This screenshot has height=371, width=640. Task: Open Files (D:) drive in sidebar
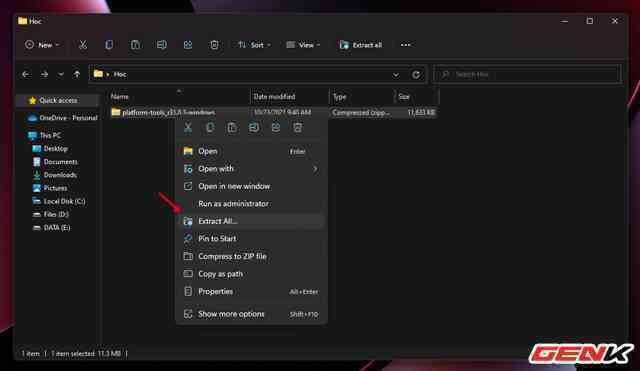click(51, 214)
